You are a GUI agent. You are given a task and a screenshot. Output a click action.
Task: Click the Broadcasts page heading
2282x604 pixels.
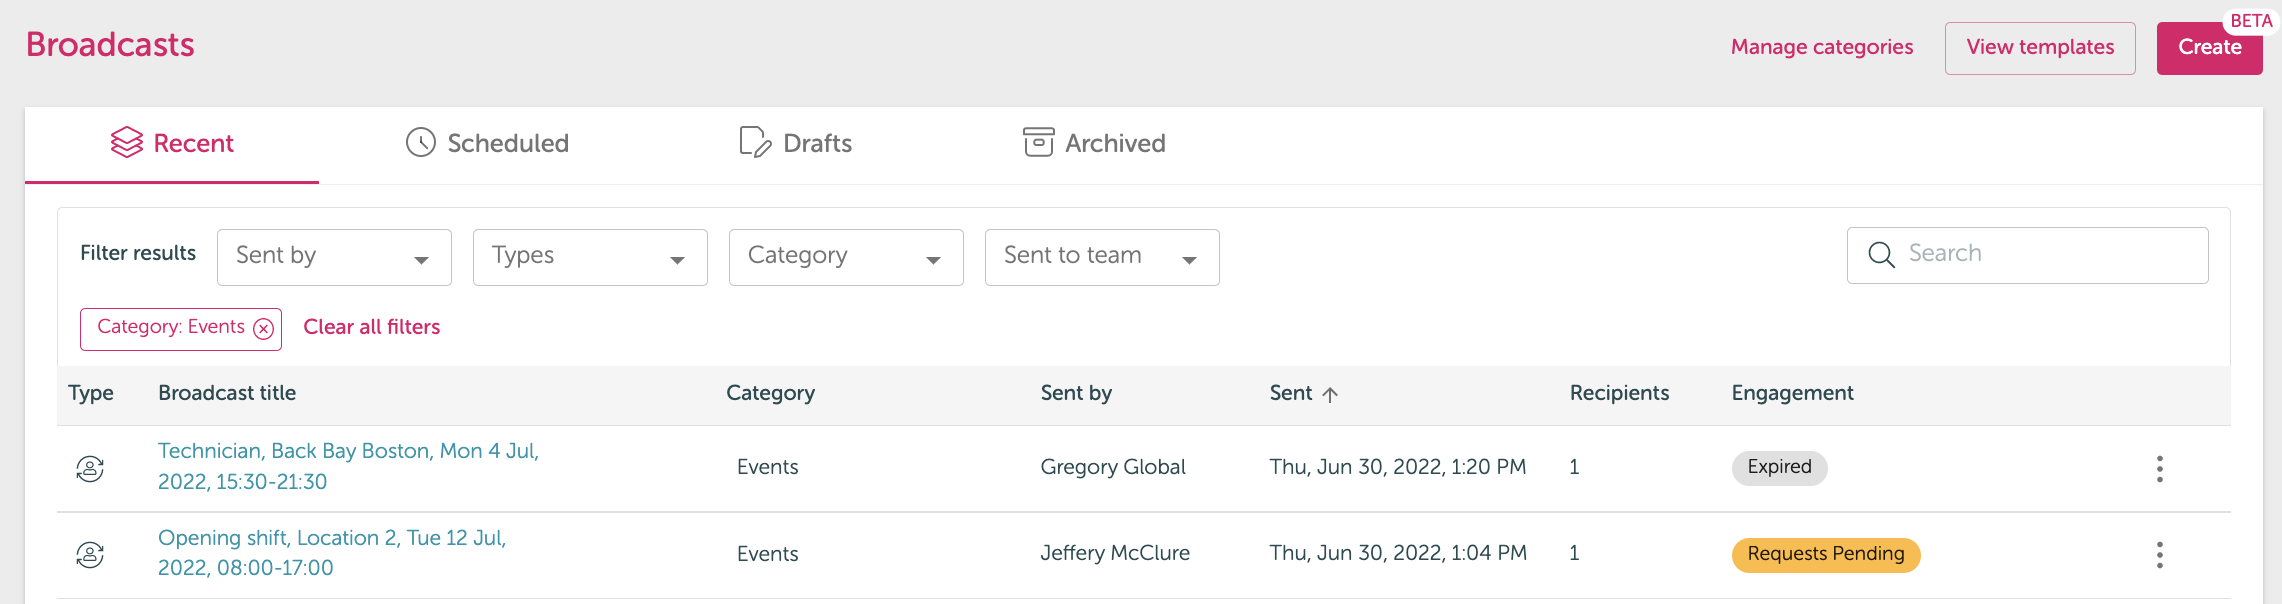coord(110,45)
